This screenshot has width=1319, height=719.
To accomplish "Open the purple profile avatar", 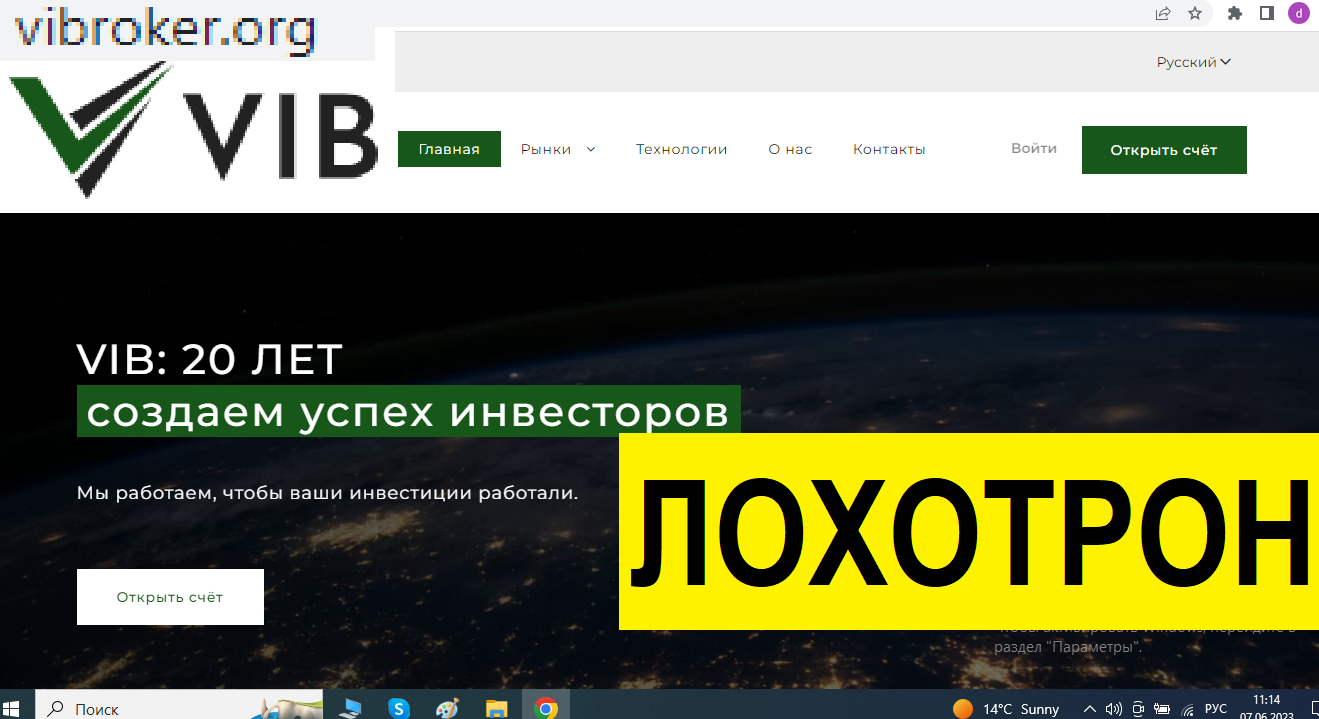I will click(1298, 13).
